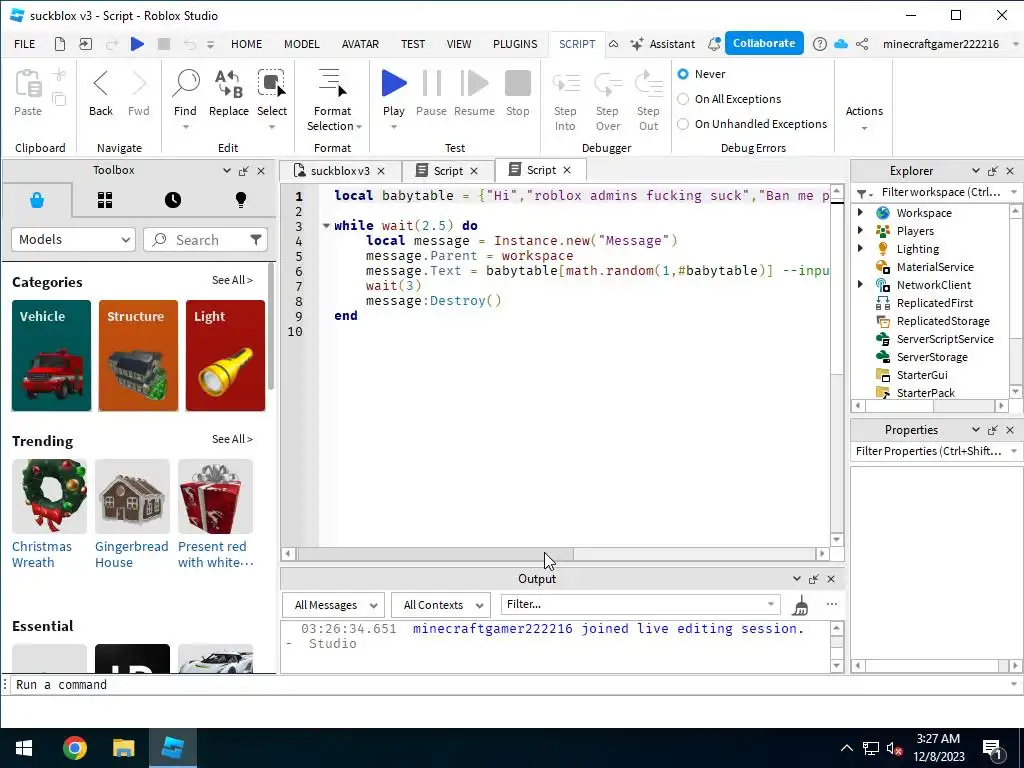1024x768 pixels.
Task: Select On All Exceptions radio button
Action: pyautogui.click(x=683, y=99)
